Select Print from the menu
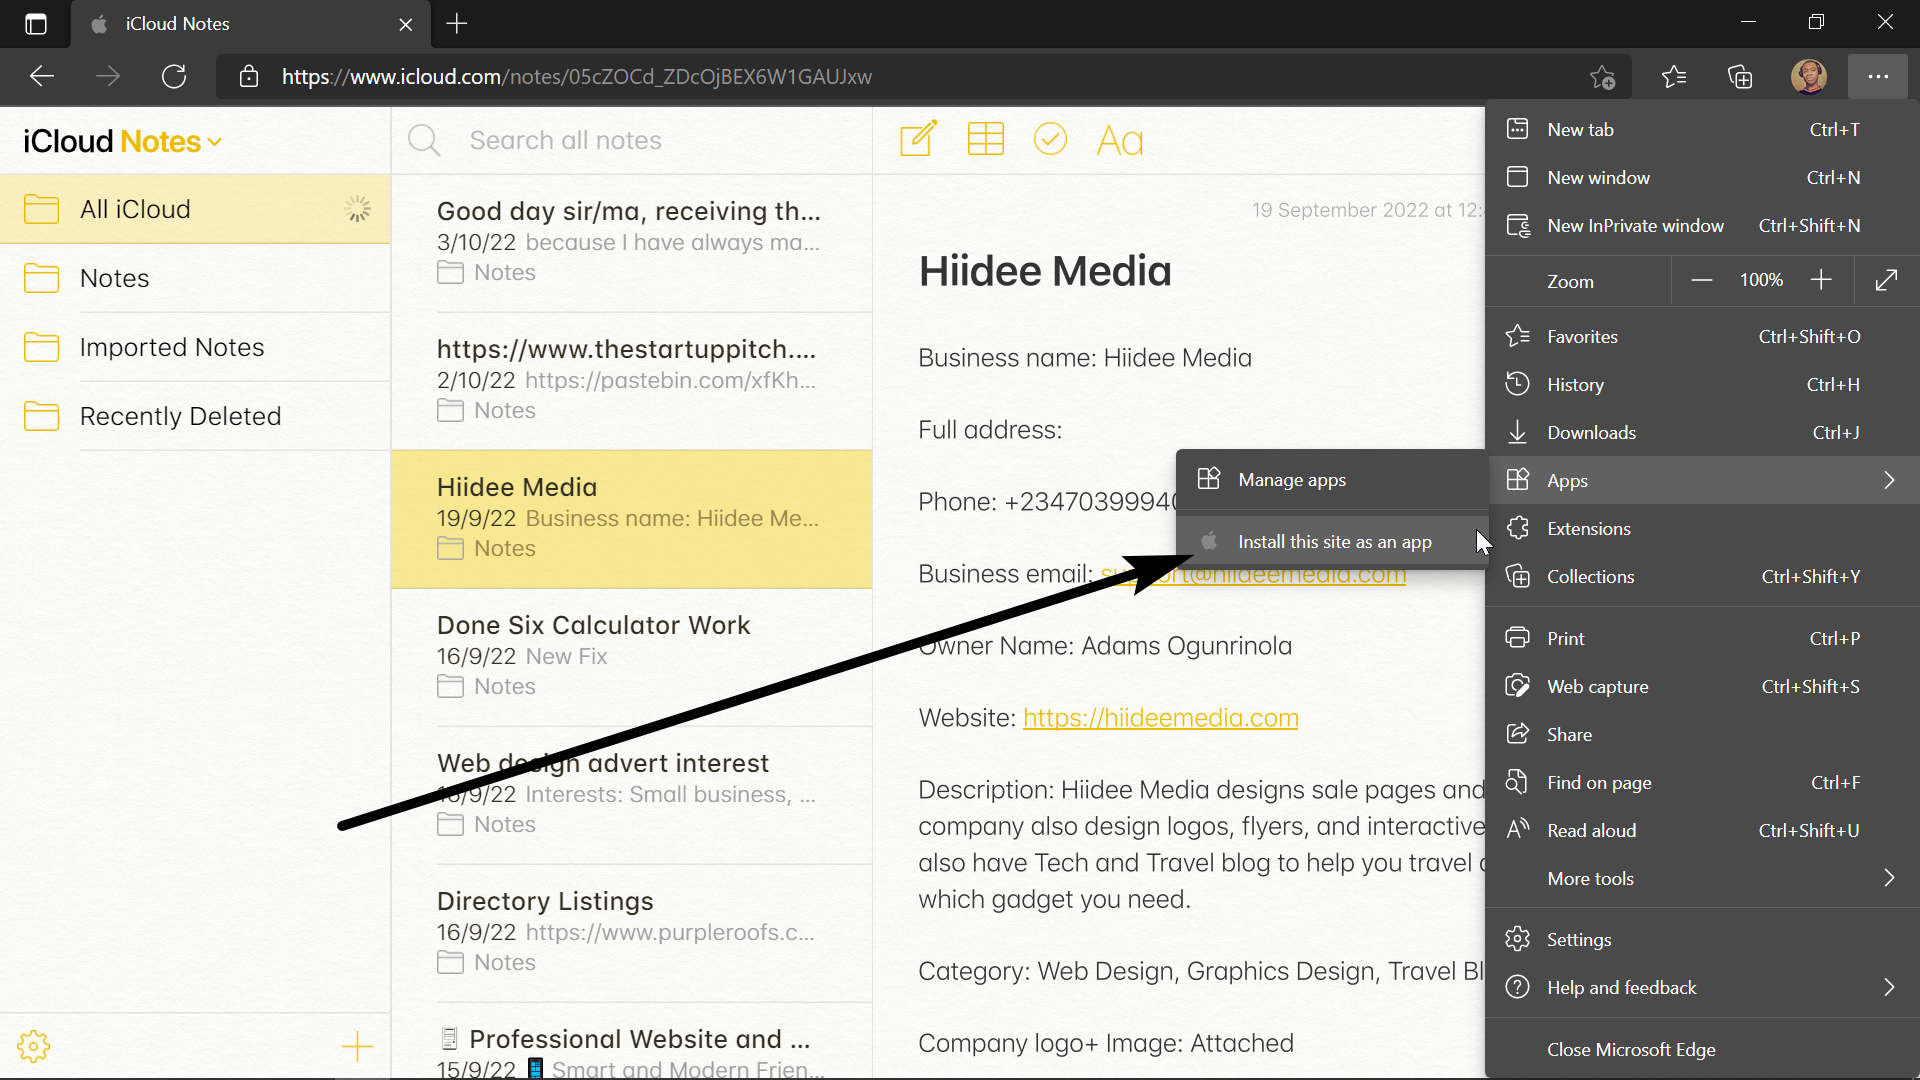1920x1080 pixels. click(x=1703, y=638)
